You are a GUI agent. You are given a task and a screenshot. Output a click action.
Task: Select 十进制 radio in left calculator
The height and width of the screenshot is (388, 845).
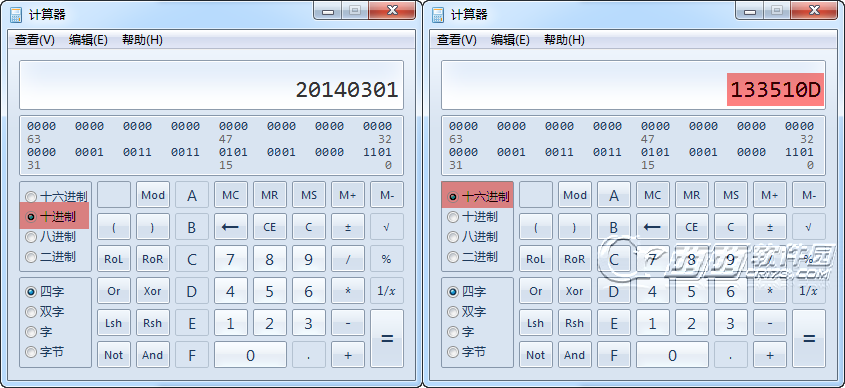pyautogui.click(x=51, y=217)
